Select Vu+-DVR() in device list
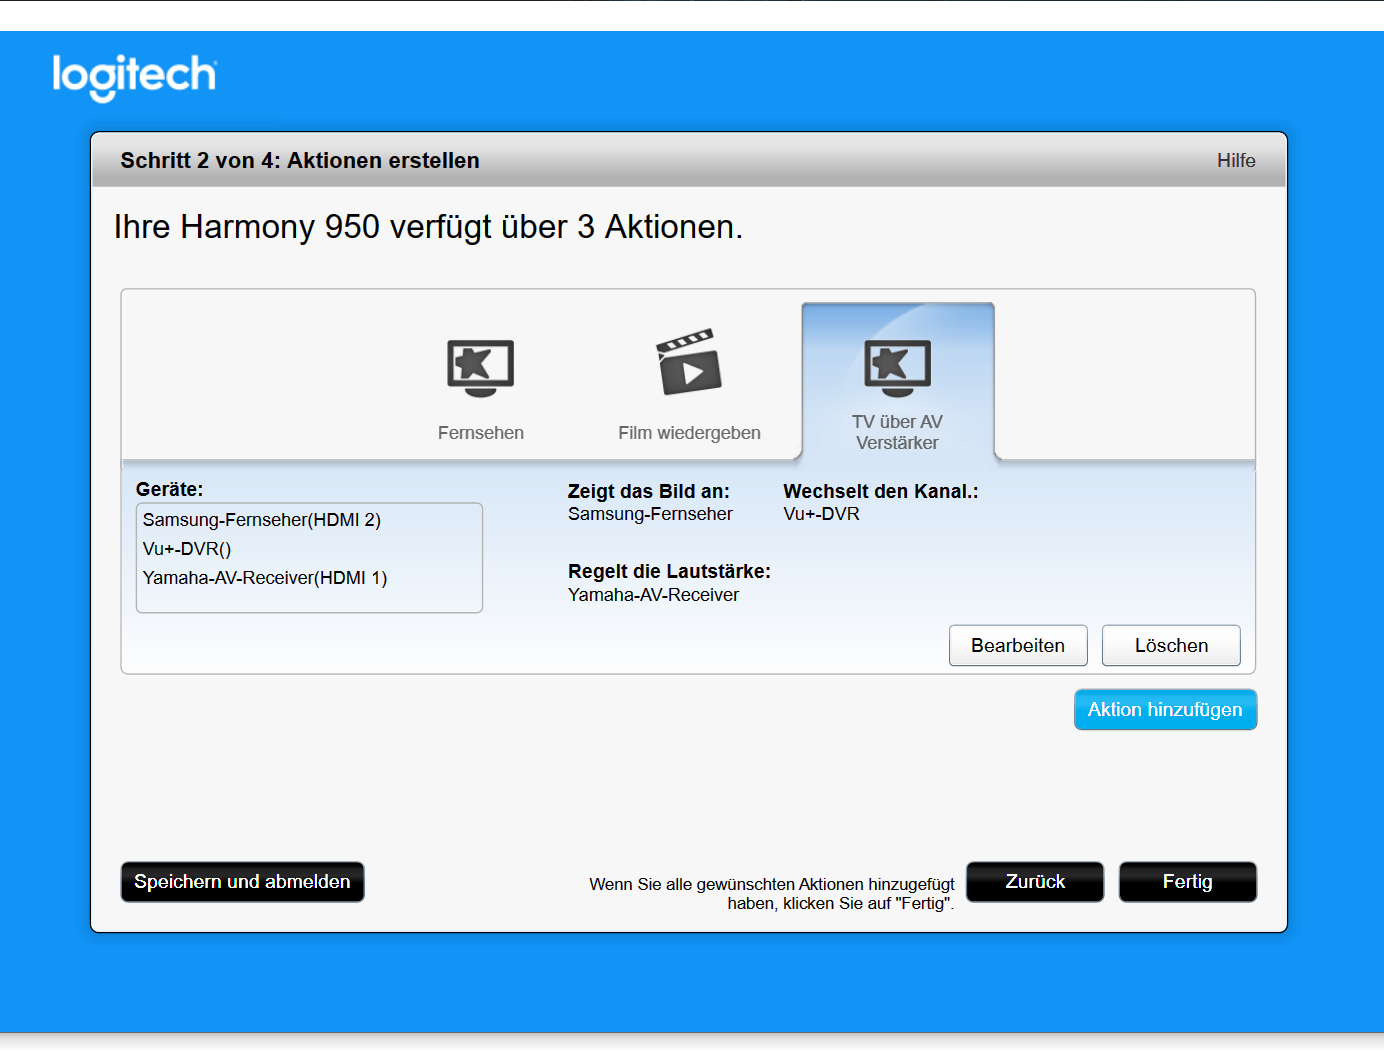This screenshot has height=1050, width=1384. [x=187, y=549]
